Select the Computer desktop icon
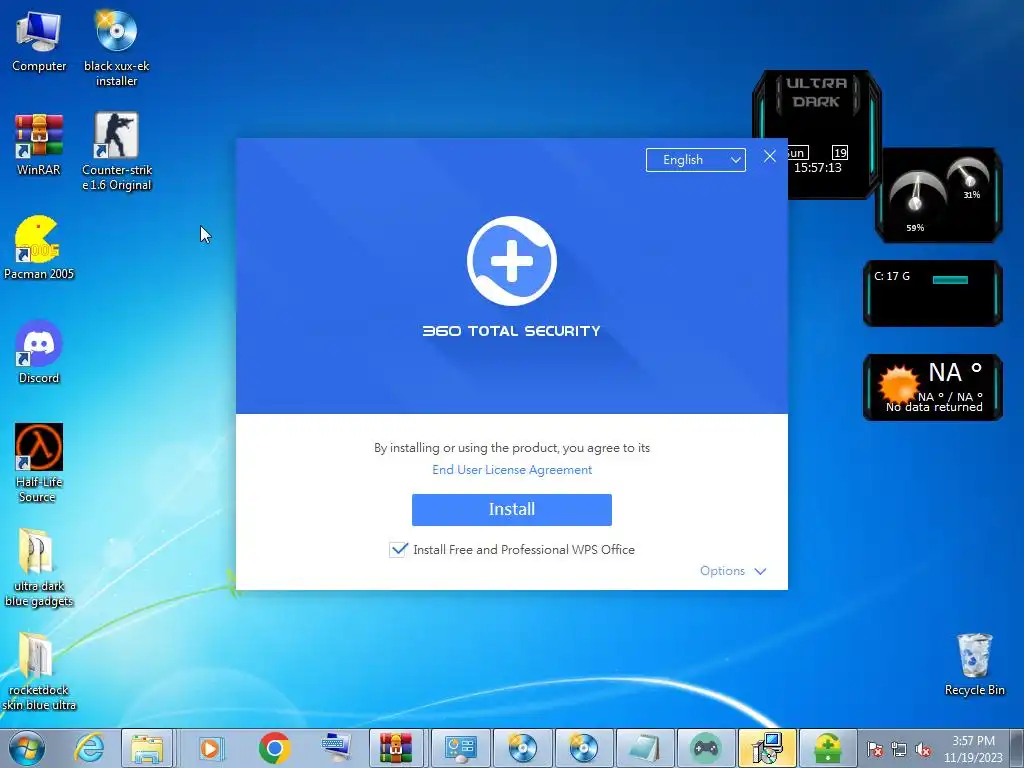 click(x=39, y=42)
